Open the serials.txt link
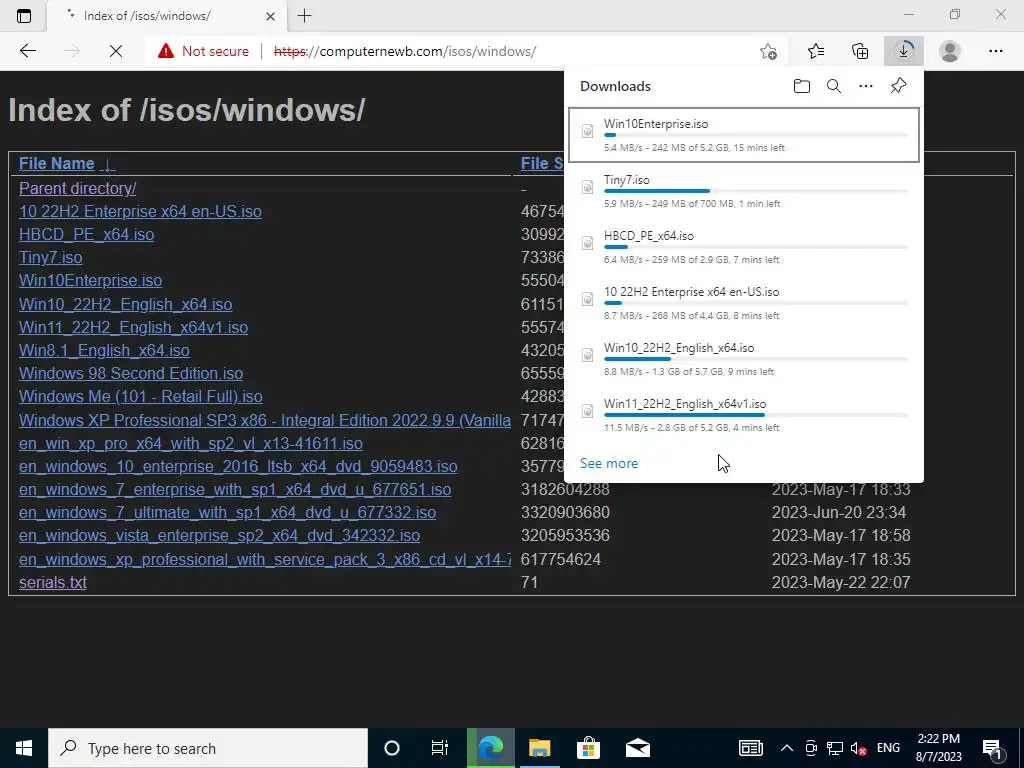 [53, 583]
